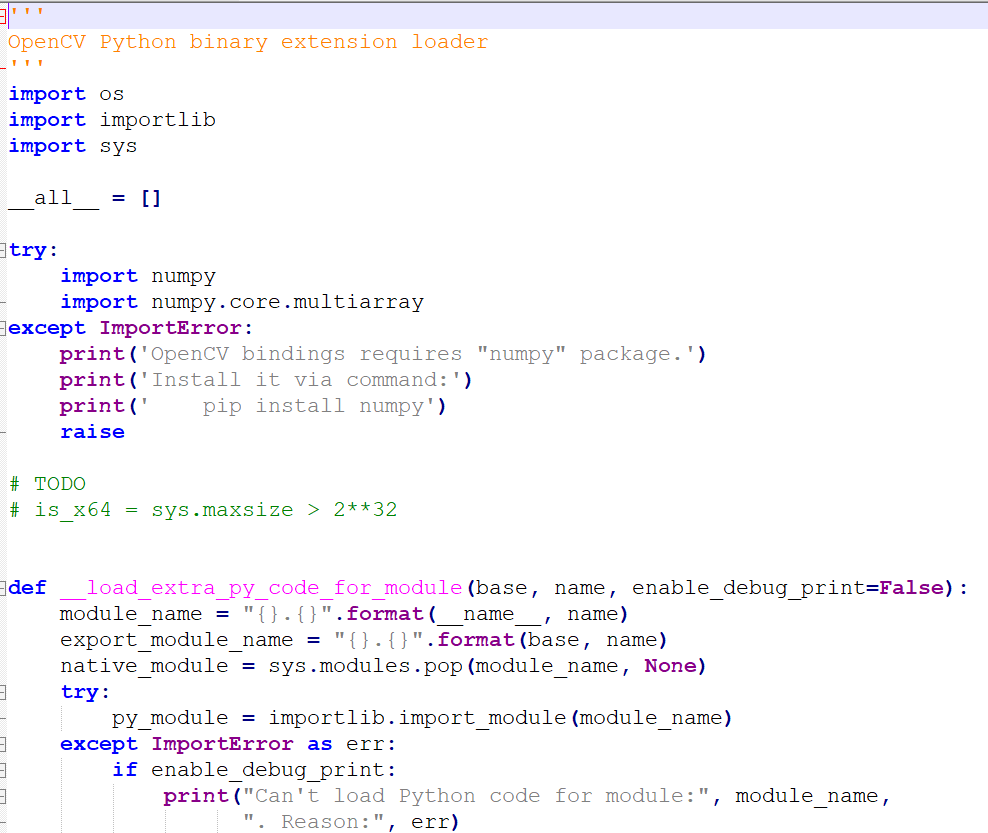The image size is (988, 833).
Task: Click 'base' parameter in the def signature
Action: click(501, 588)
